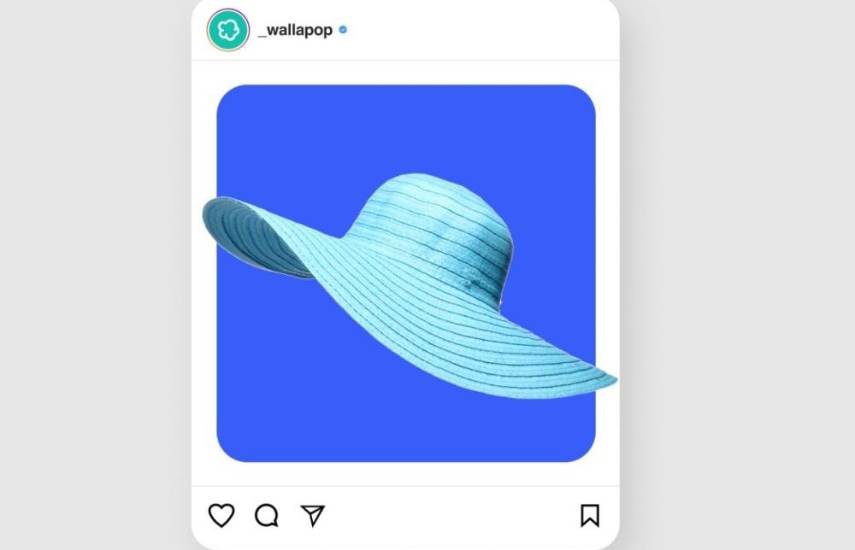
Task: Share the post with the paper plane icon
Action: tap(313, 515)
